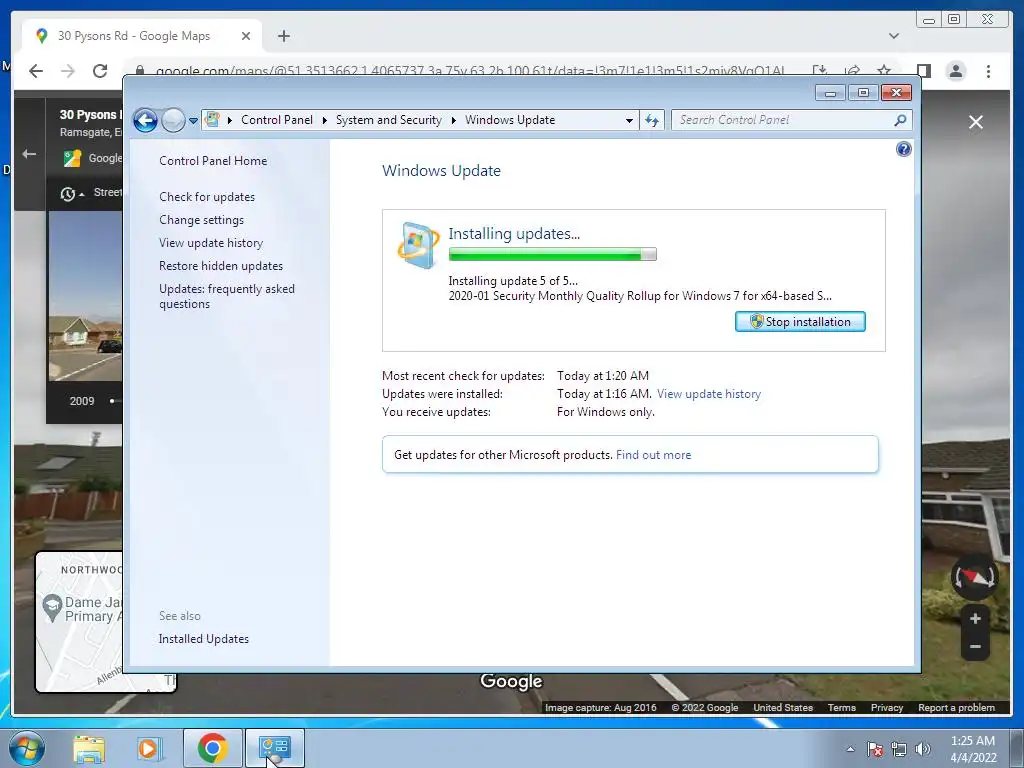Click 'Installing update 5 of 5...' text
1024x768 pixels.
coord(513,281)
